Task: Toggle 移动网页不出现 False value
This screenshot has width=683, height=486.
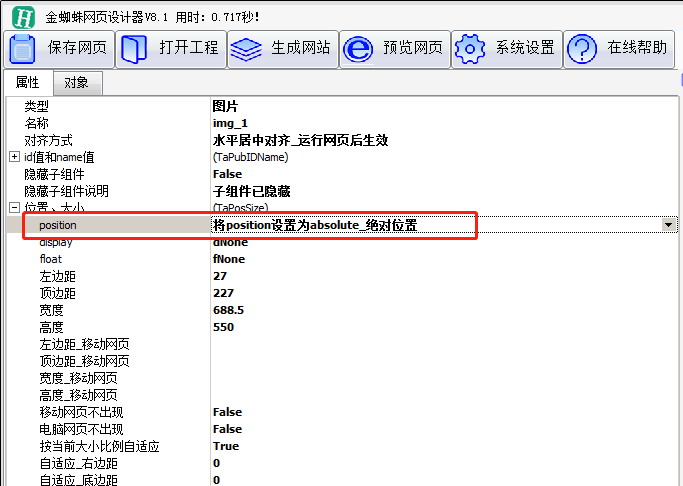Action: [227, 412]
